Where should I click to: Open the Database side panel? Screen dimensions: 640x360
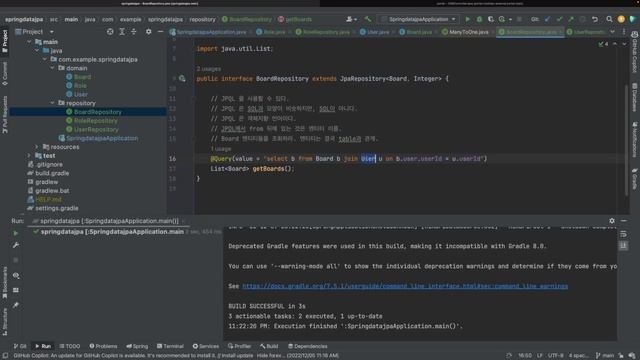[x=634, y=97]
